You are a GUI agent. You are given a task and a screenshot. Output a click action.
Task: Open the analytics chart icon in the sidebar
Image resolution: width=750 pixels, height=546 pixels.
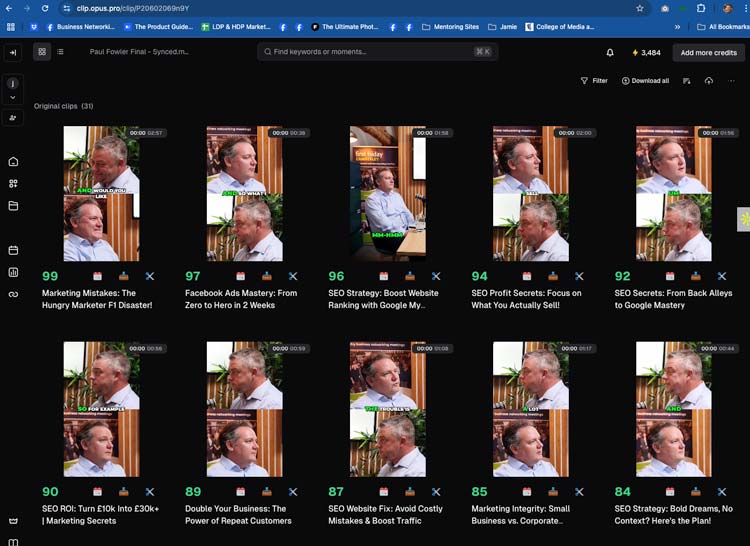pos(13,272)
